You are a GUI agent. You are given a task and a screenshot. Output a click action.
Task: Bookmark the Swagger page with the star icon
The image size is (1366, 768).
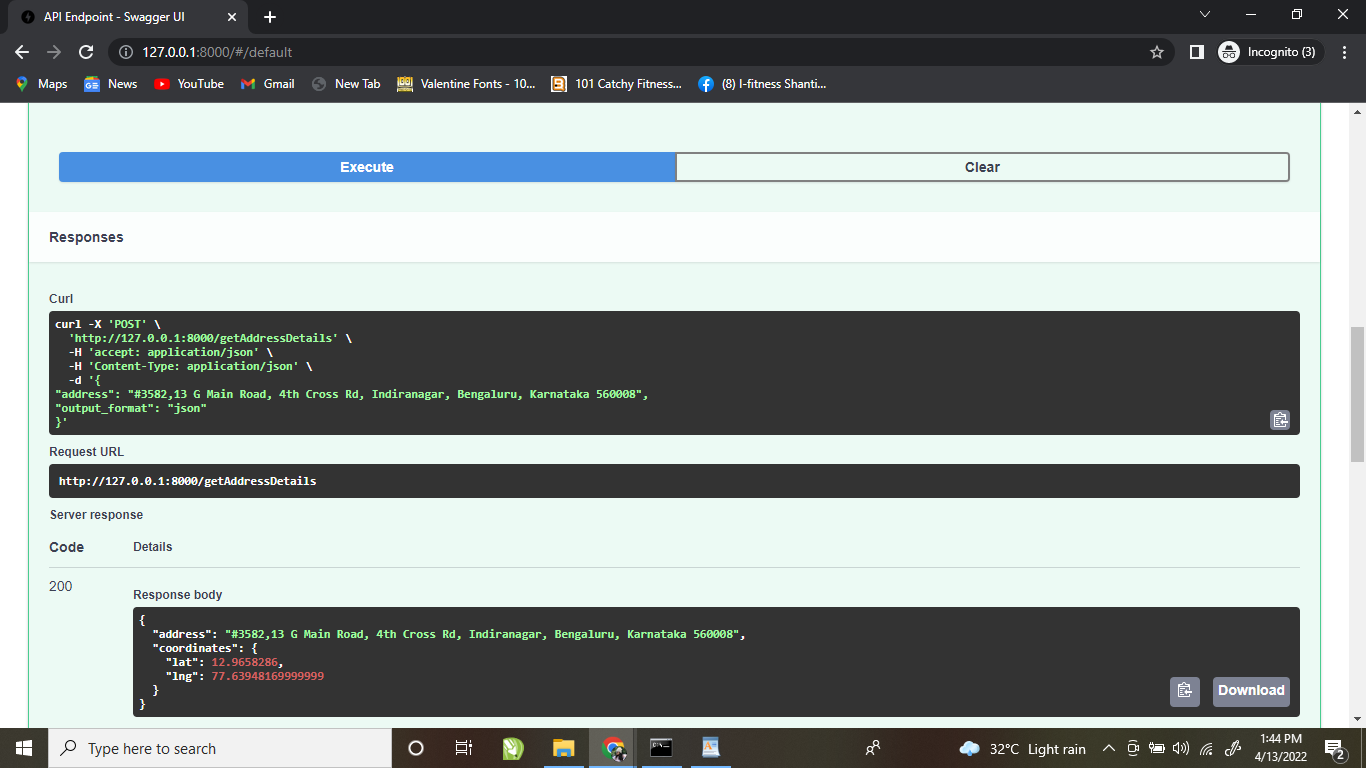pyautogui.click(x=1157, y=52)
